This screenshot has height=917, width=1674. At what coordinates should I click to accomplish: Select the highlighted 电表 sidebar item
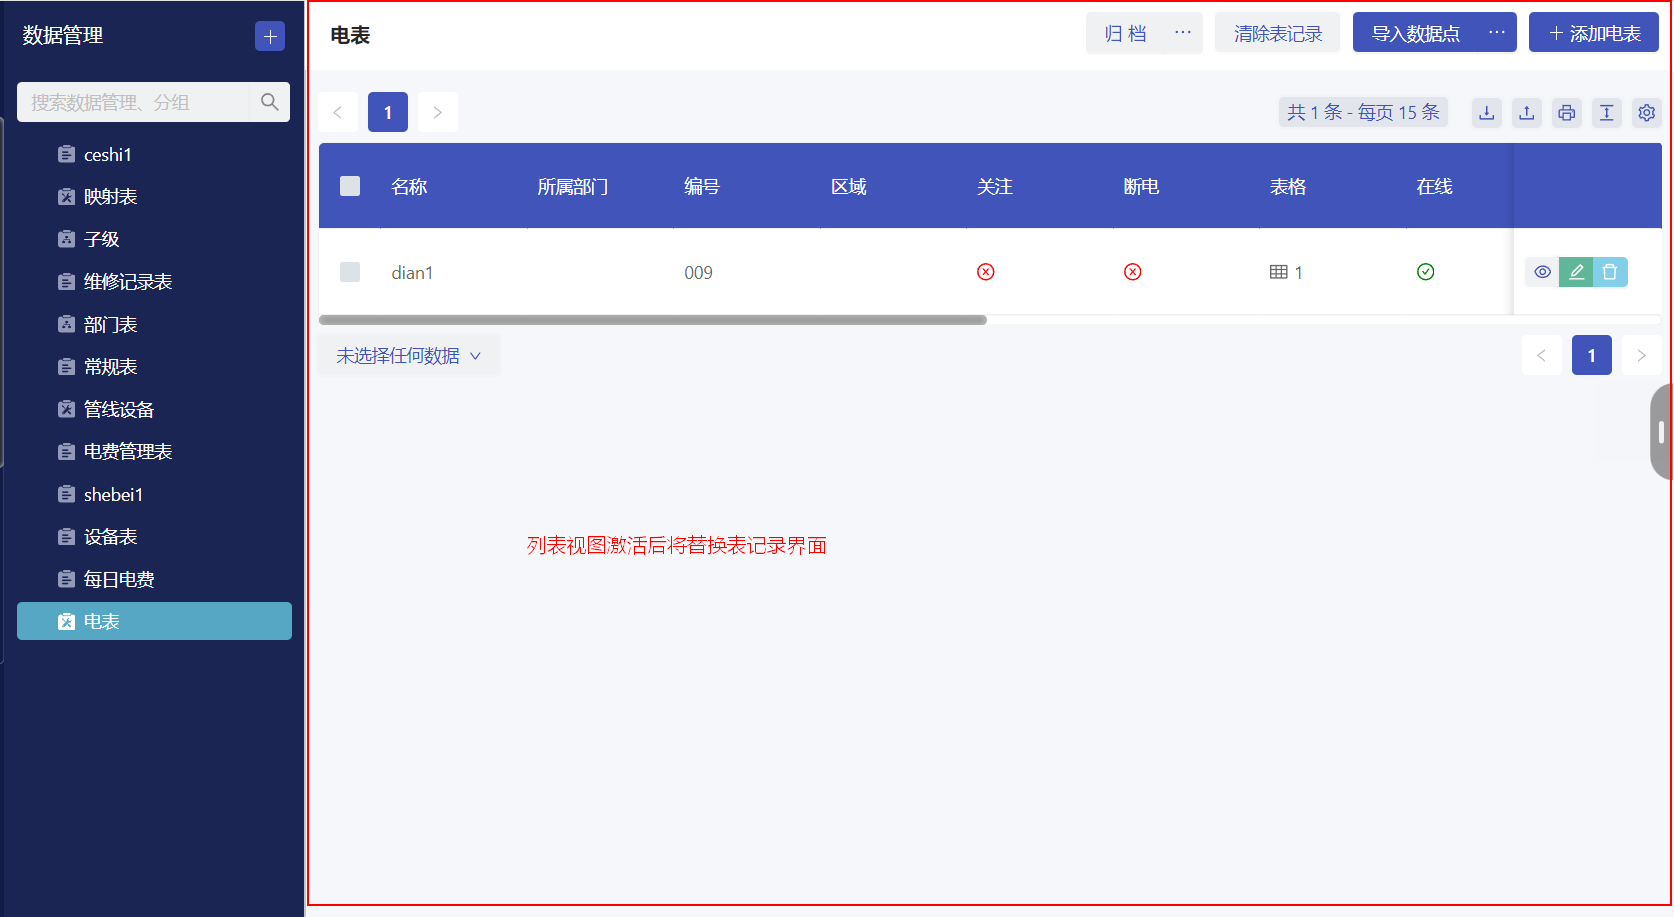(x=154, y=621)
